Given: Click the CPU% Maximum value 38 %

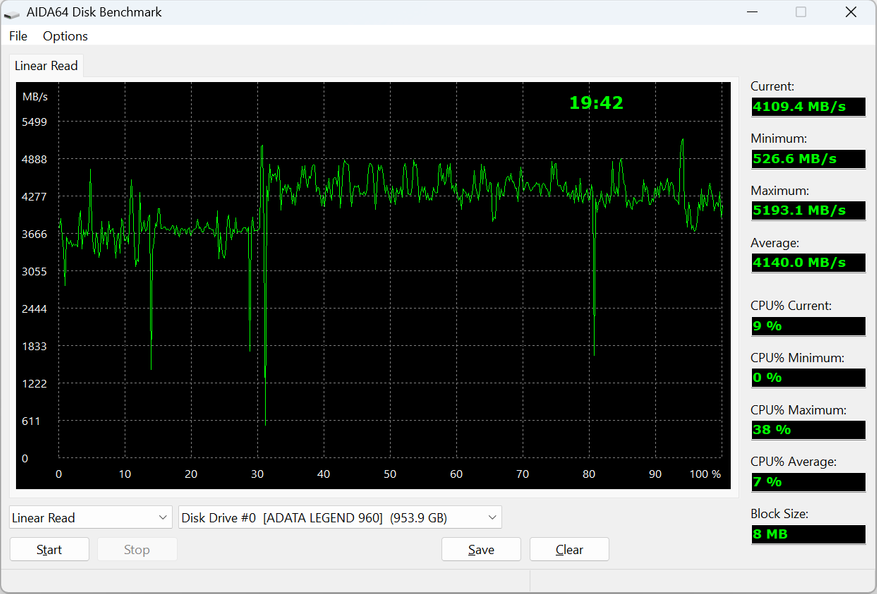Looking at the screenshot, I should click(x=808, y=430).
